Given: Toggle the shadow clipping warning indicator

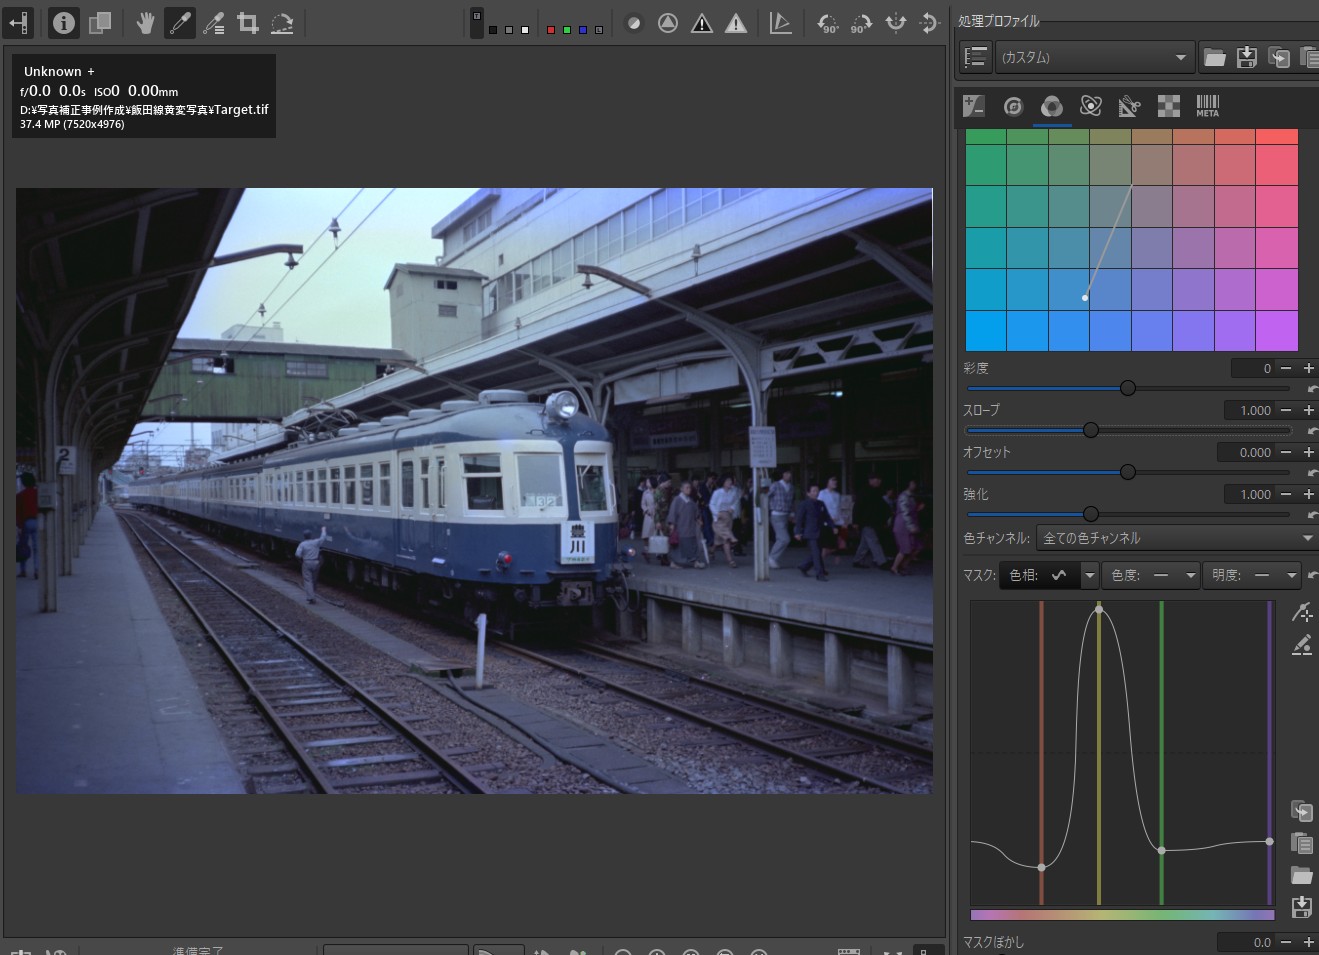Looking at the screenshot, I should (702, 23).
